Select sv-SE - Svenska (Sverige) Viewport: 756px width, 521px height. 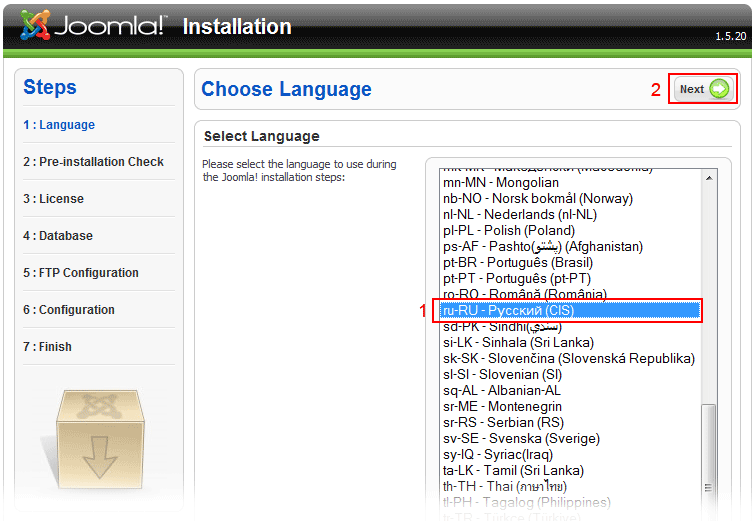click(571, 439)
